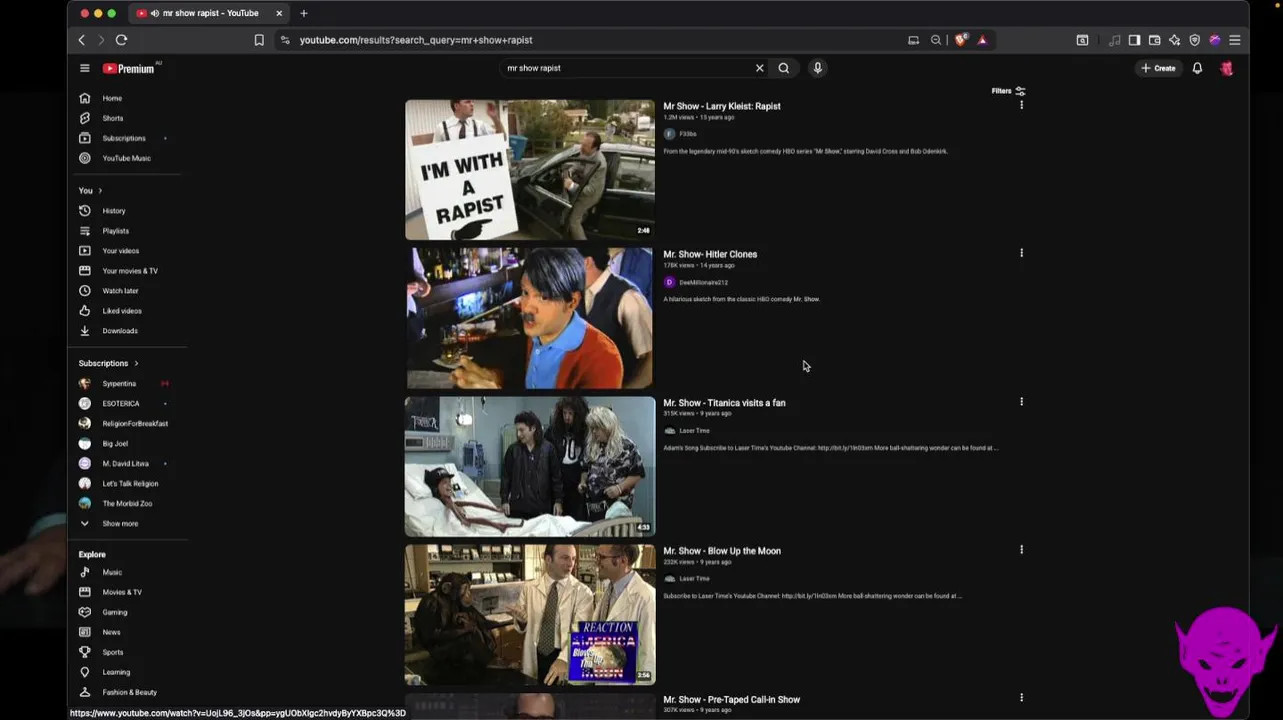Open notifications bell

(1197, 68)
